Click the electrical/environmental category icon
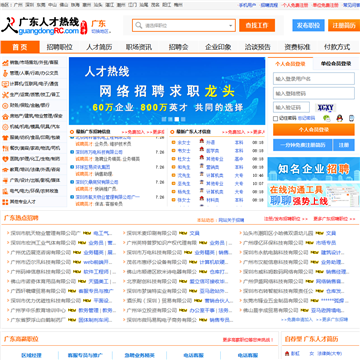The height and width of the screenshot is (360, 360). coord(5,191)
